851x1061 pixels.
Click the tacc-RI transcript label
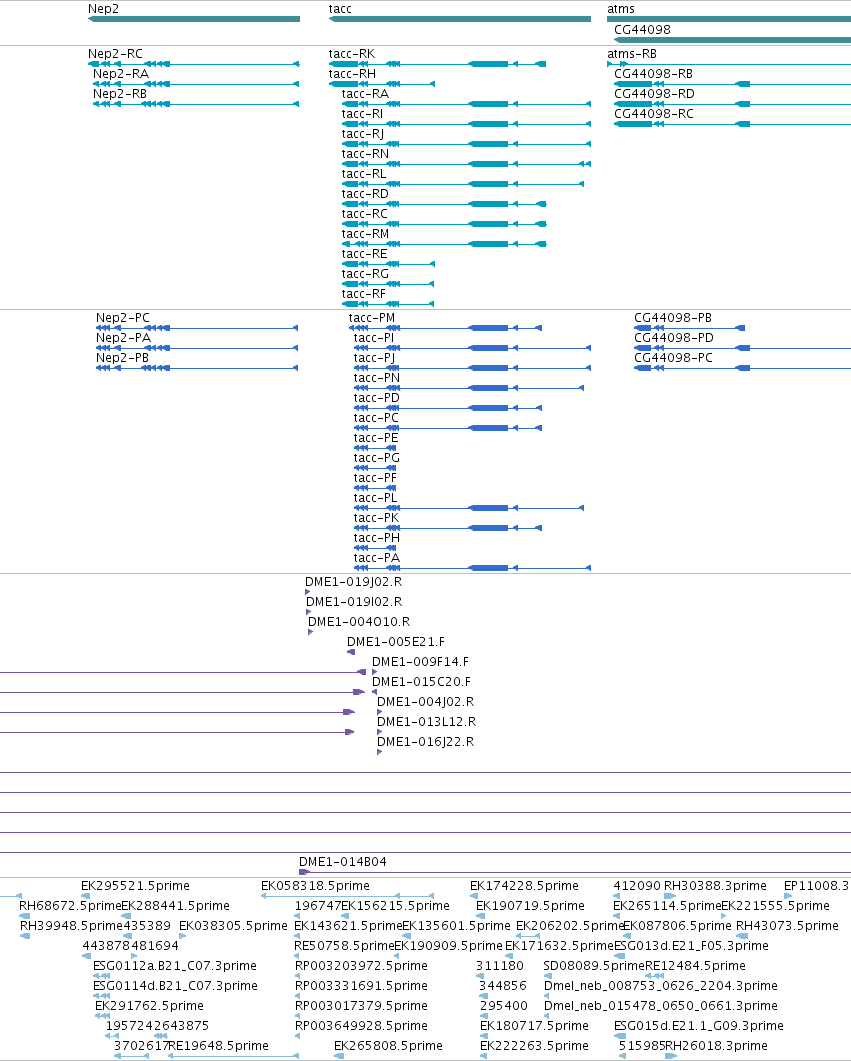(362, 114)
